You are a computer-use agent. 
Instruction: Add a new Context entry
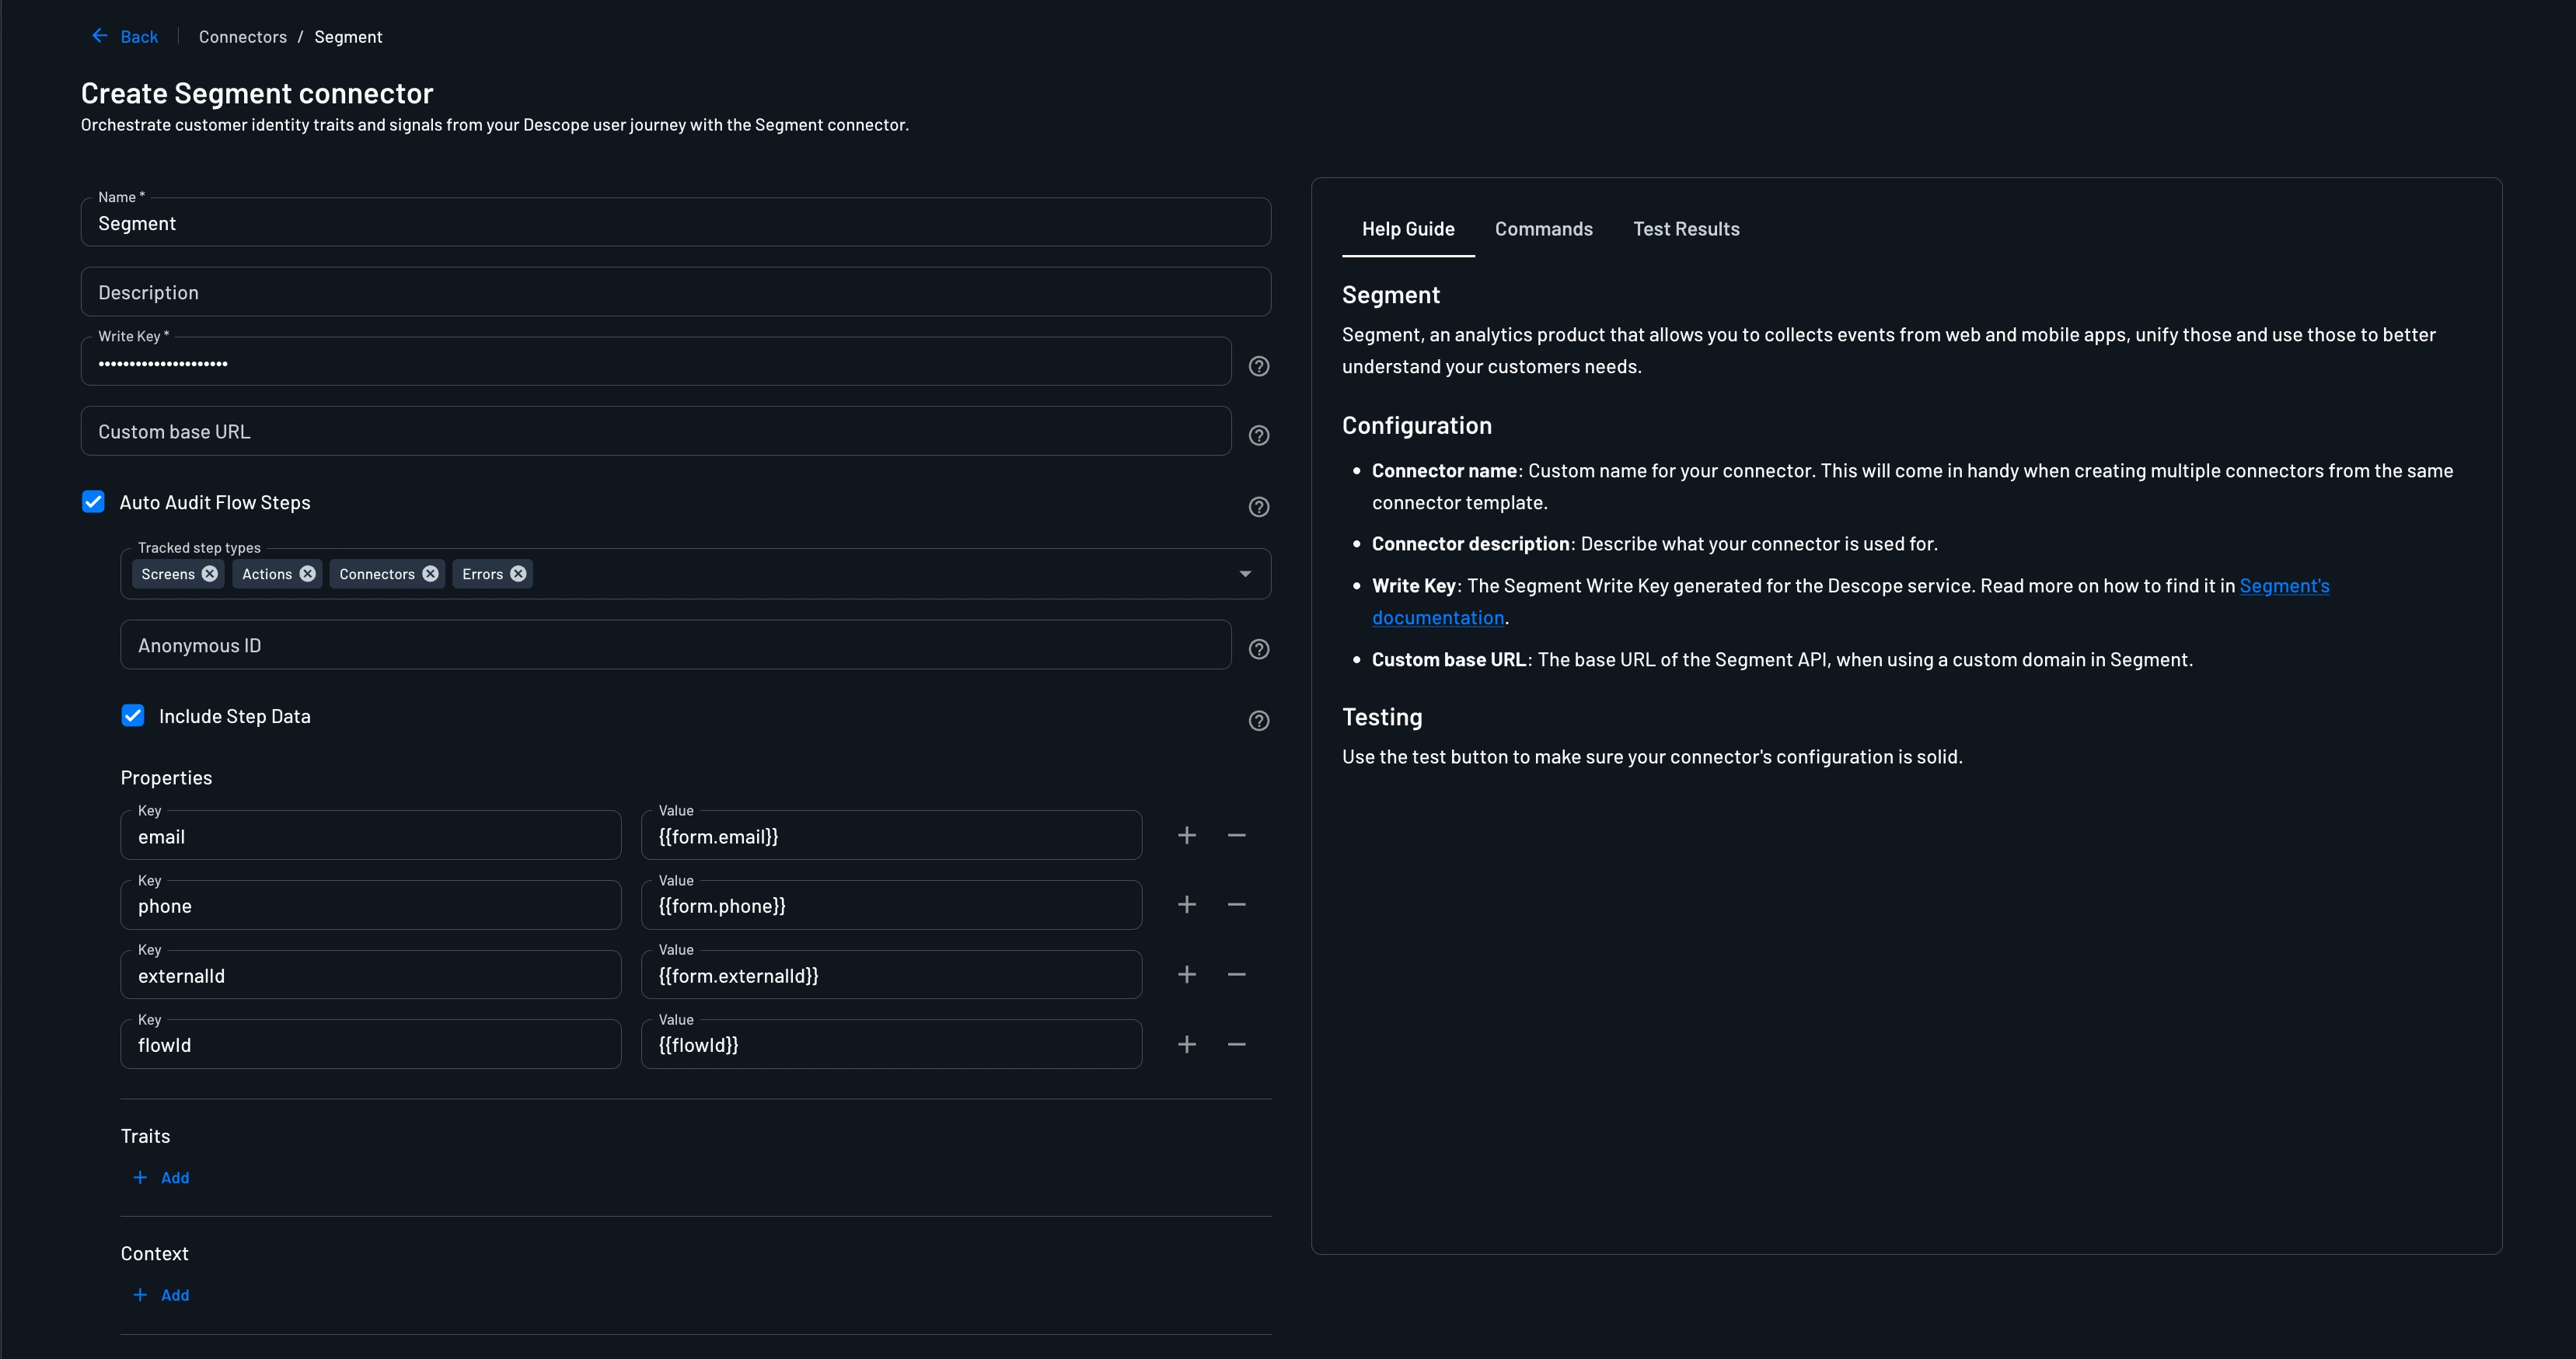(x=161, y=1295)
